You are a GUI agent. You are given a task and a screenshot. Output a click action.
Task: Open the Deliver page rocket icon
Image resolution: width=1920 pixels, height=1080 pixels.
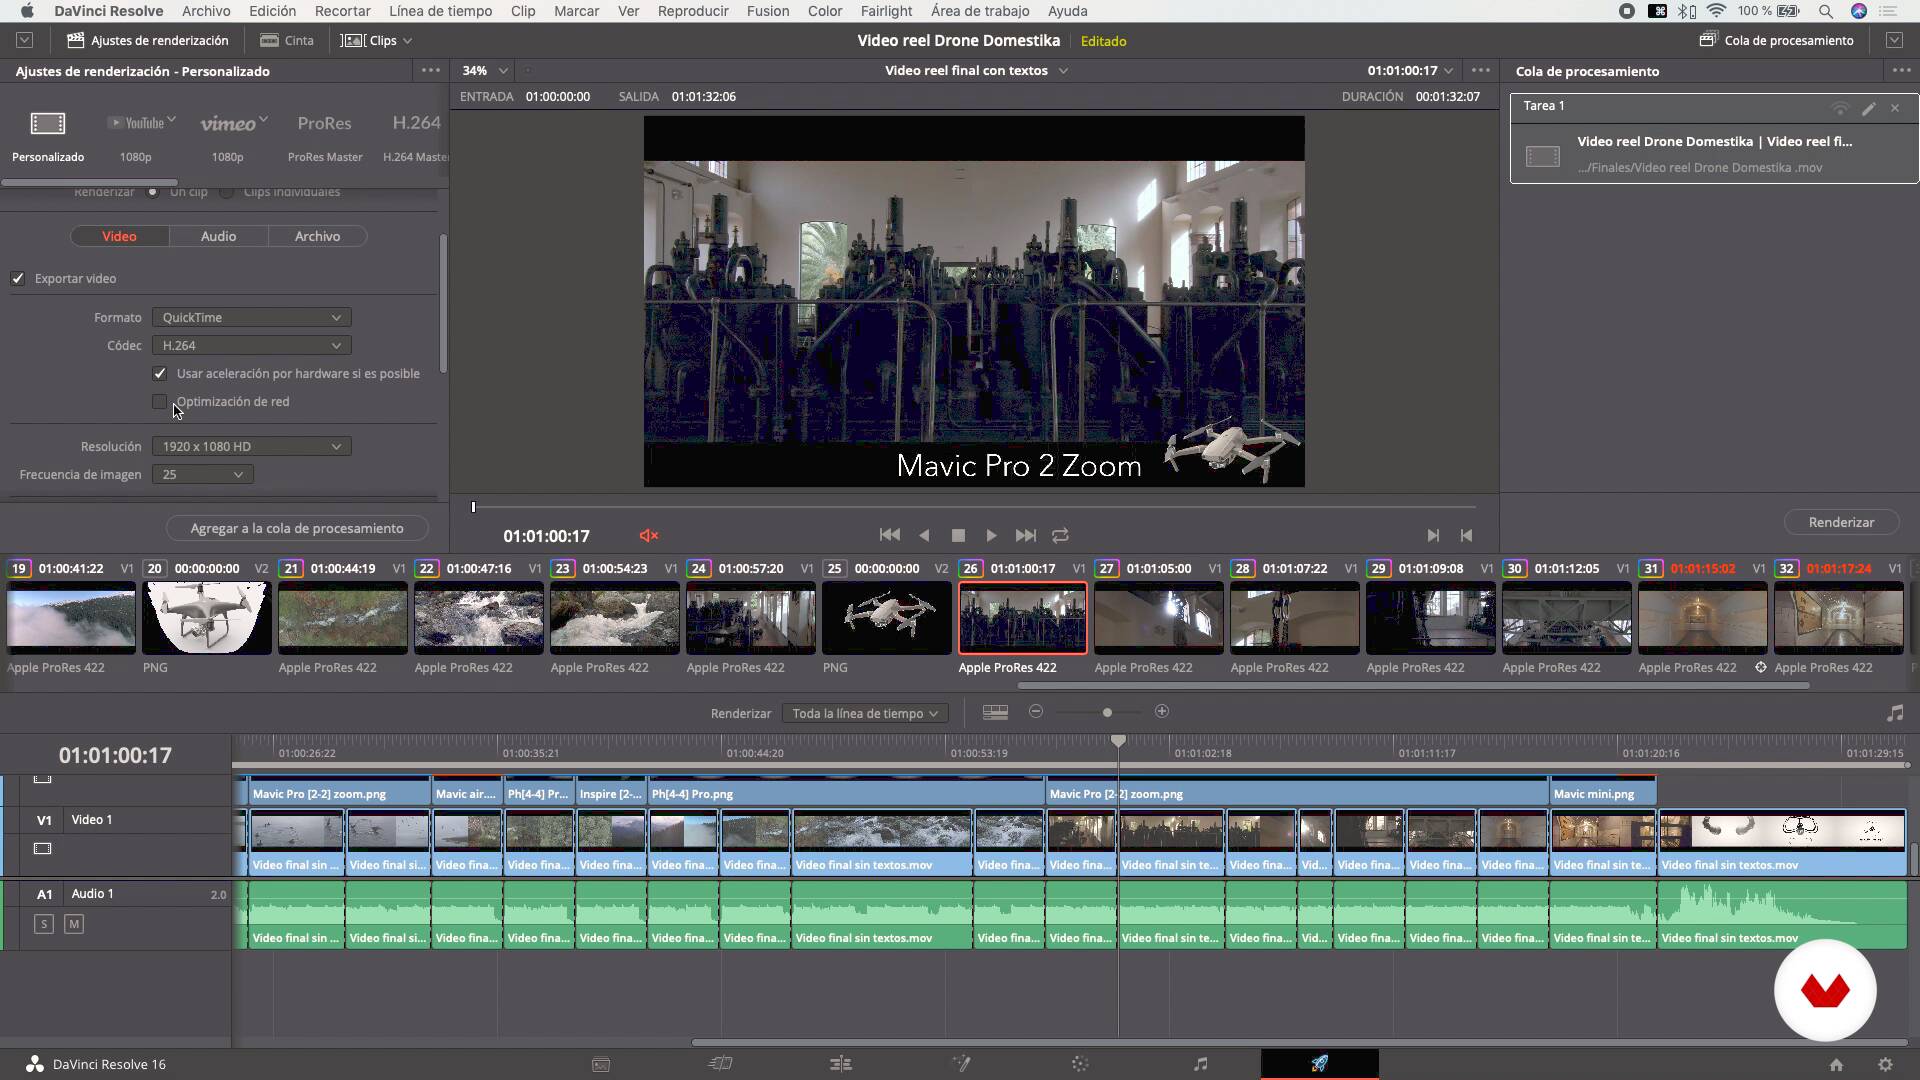coord(1319,1064)
